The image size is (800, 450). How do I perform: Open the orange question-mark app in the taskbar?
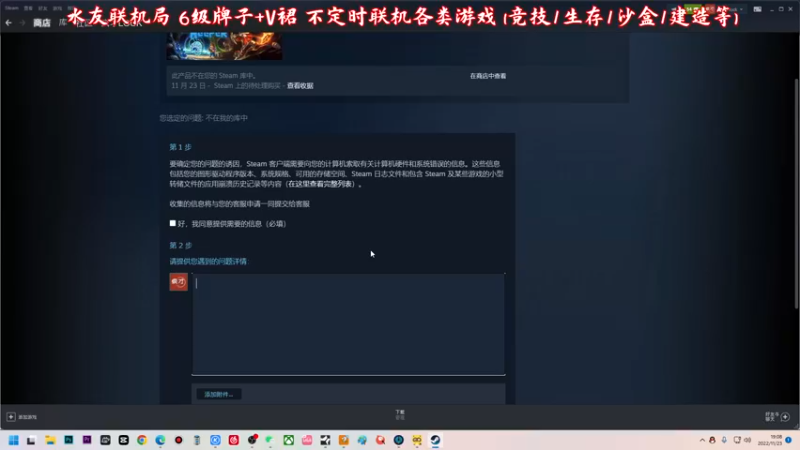click(344, 440)
